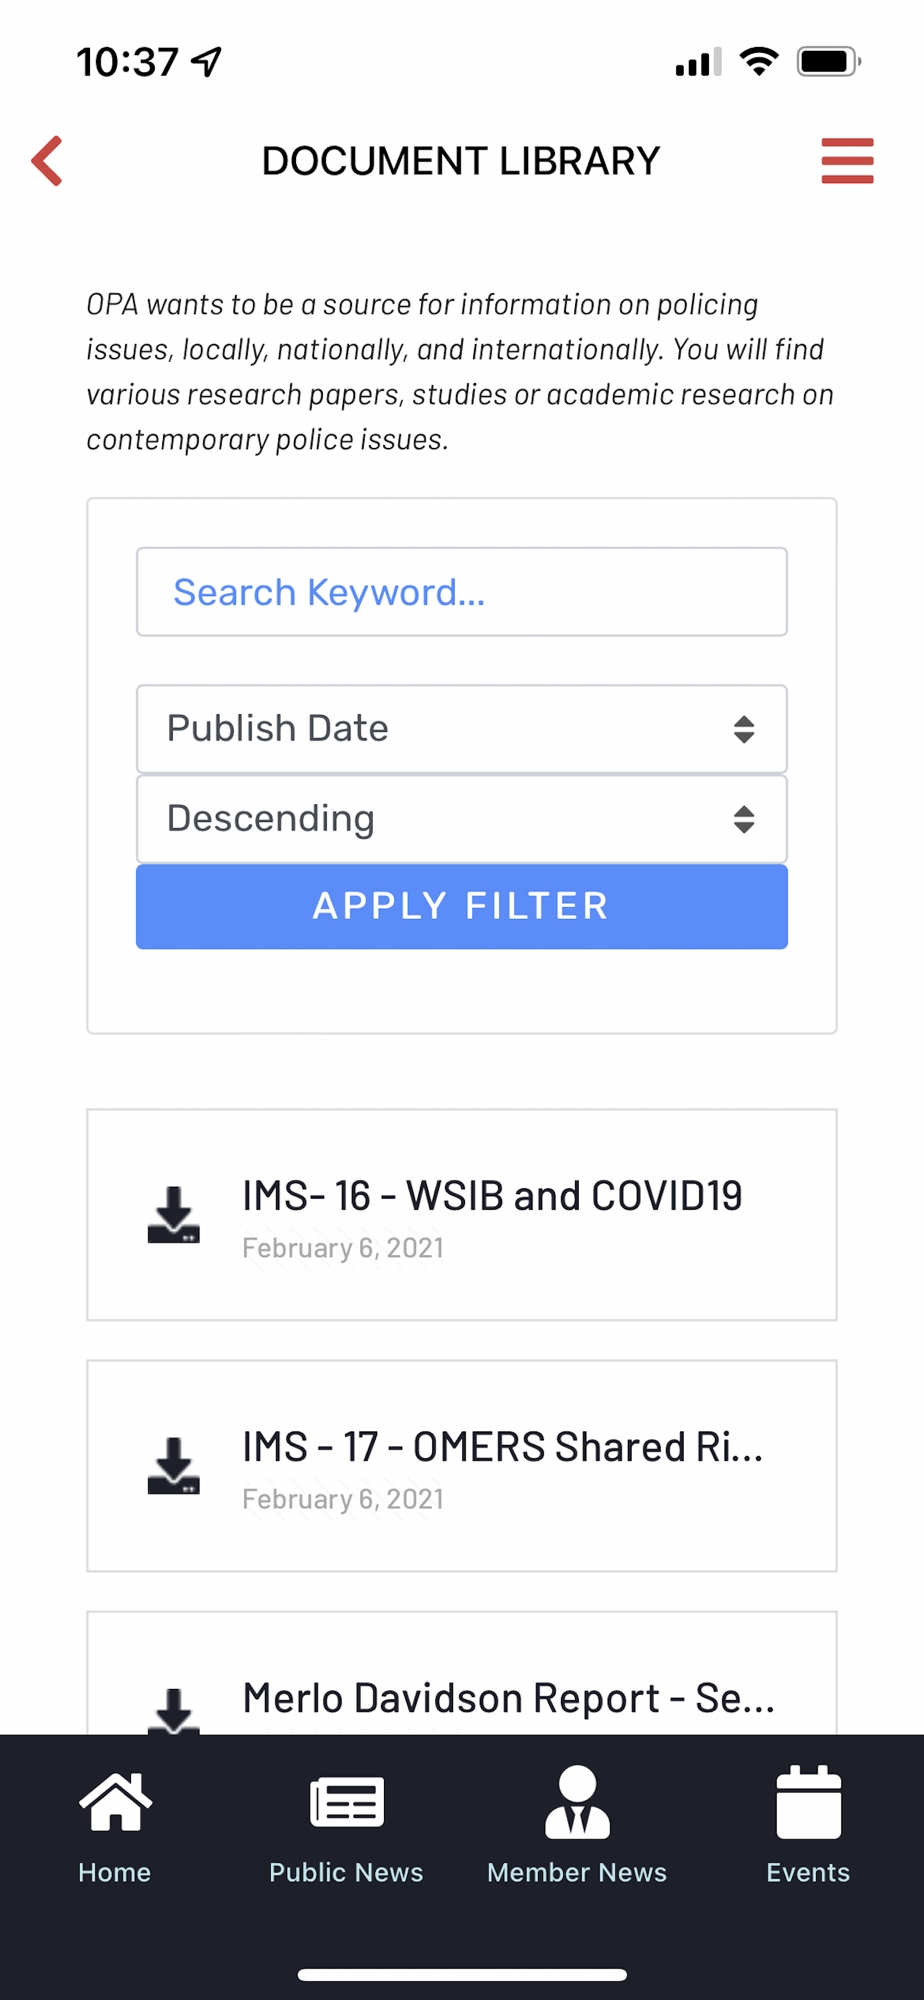Viewport: 924px width, 2000px height.
Task: Tap the battery indicator in status bar
Action: (x=828, y=62)
